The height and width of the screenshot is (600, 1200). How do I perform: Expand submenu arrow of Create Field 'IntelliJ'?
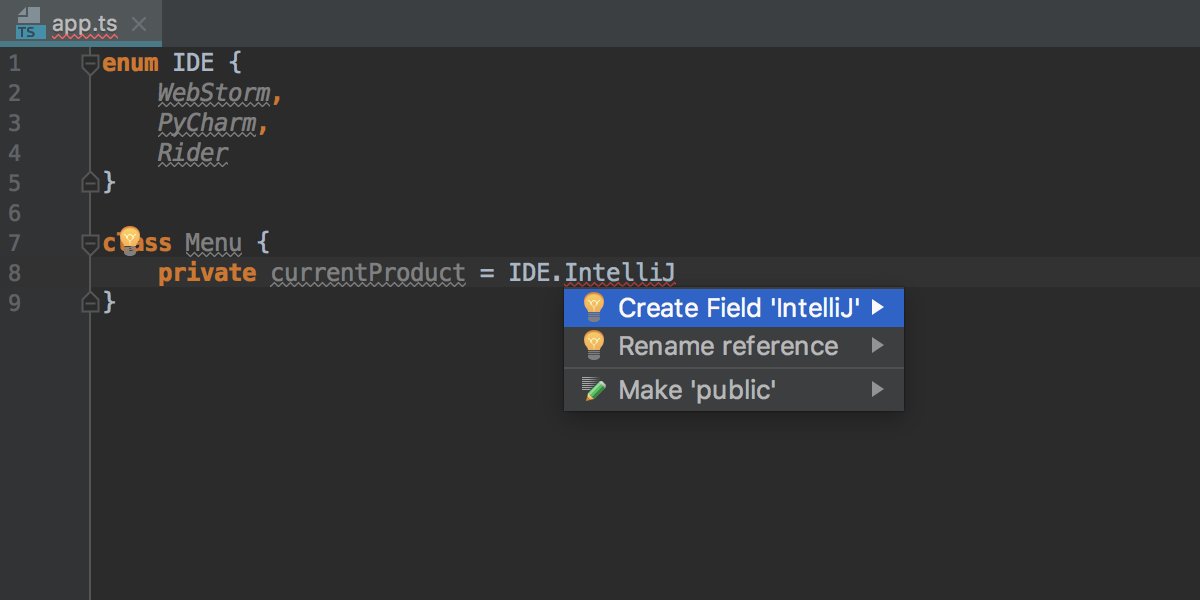pos(878,308)
